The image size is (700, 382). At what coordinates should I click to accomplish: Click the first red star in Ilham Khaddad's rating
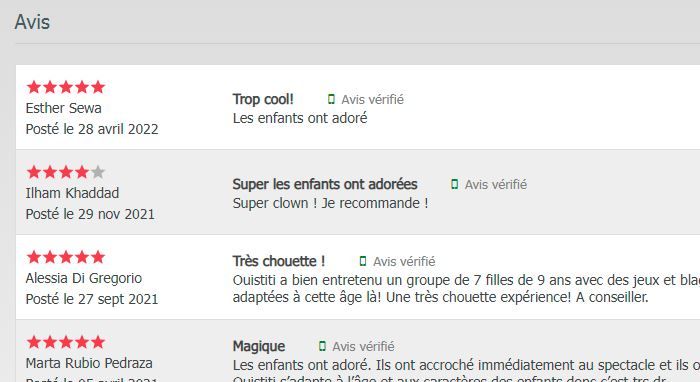point(33,172)
